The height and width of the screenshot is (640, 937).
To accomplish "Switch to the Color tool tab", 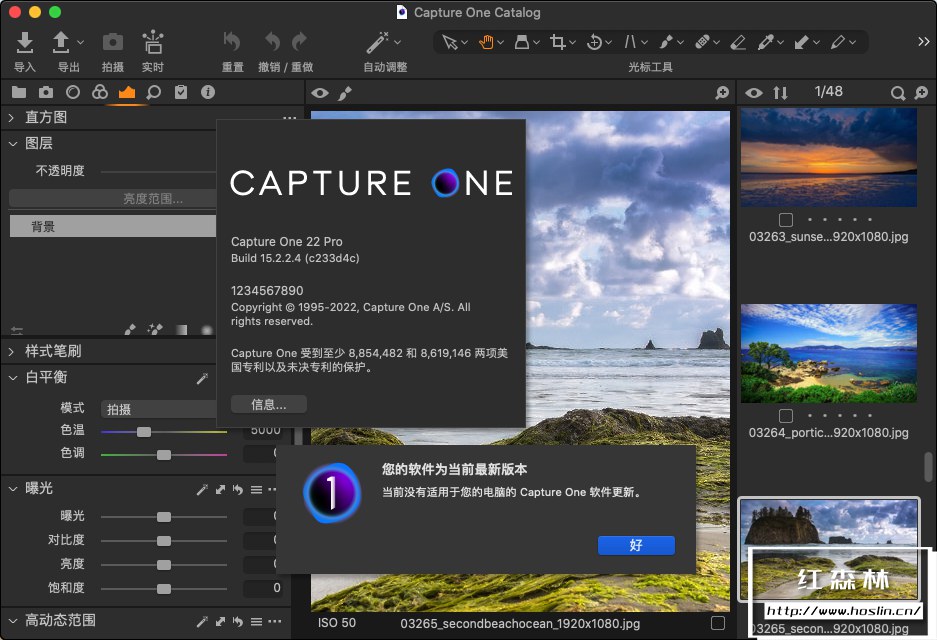I will tap(99, 92).
